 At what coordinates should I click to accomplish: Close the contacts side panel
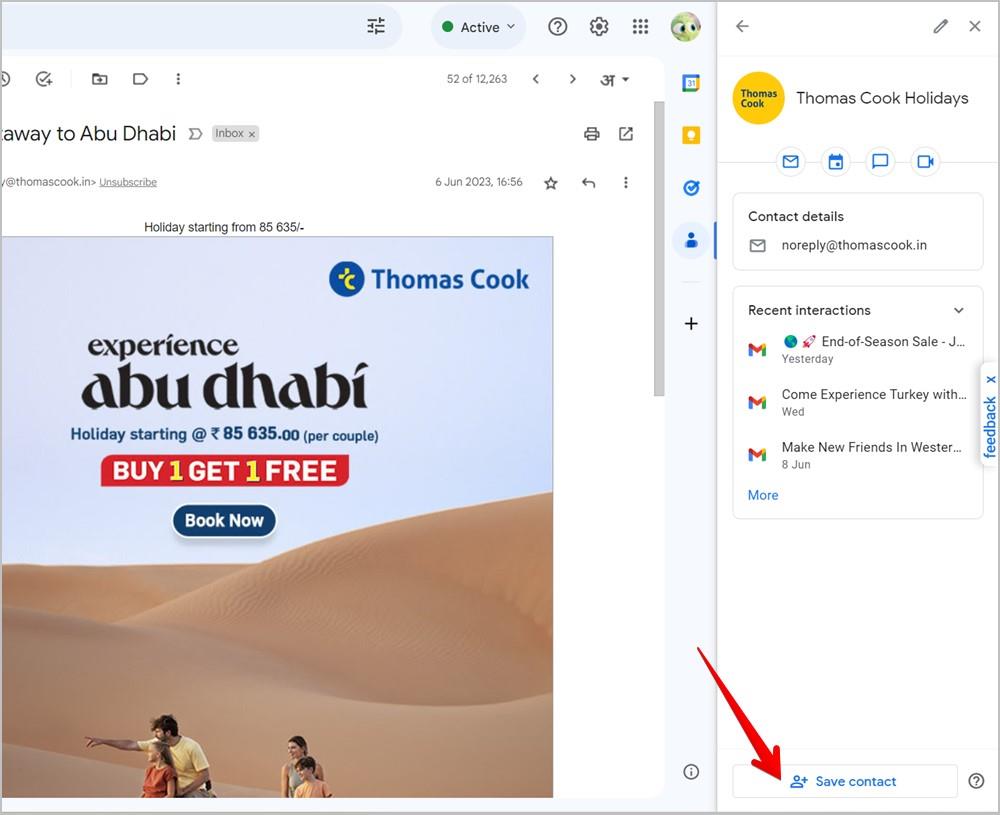(974, 26)
